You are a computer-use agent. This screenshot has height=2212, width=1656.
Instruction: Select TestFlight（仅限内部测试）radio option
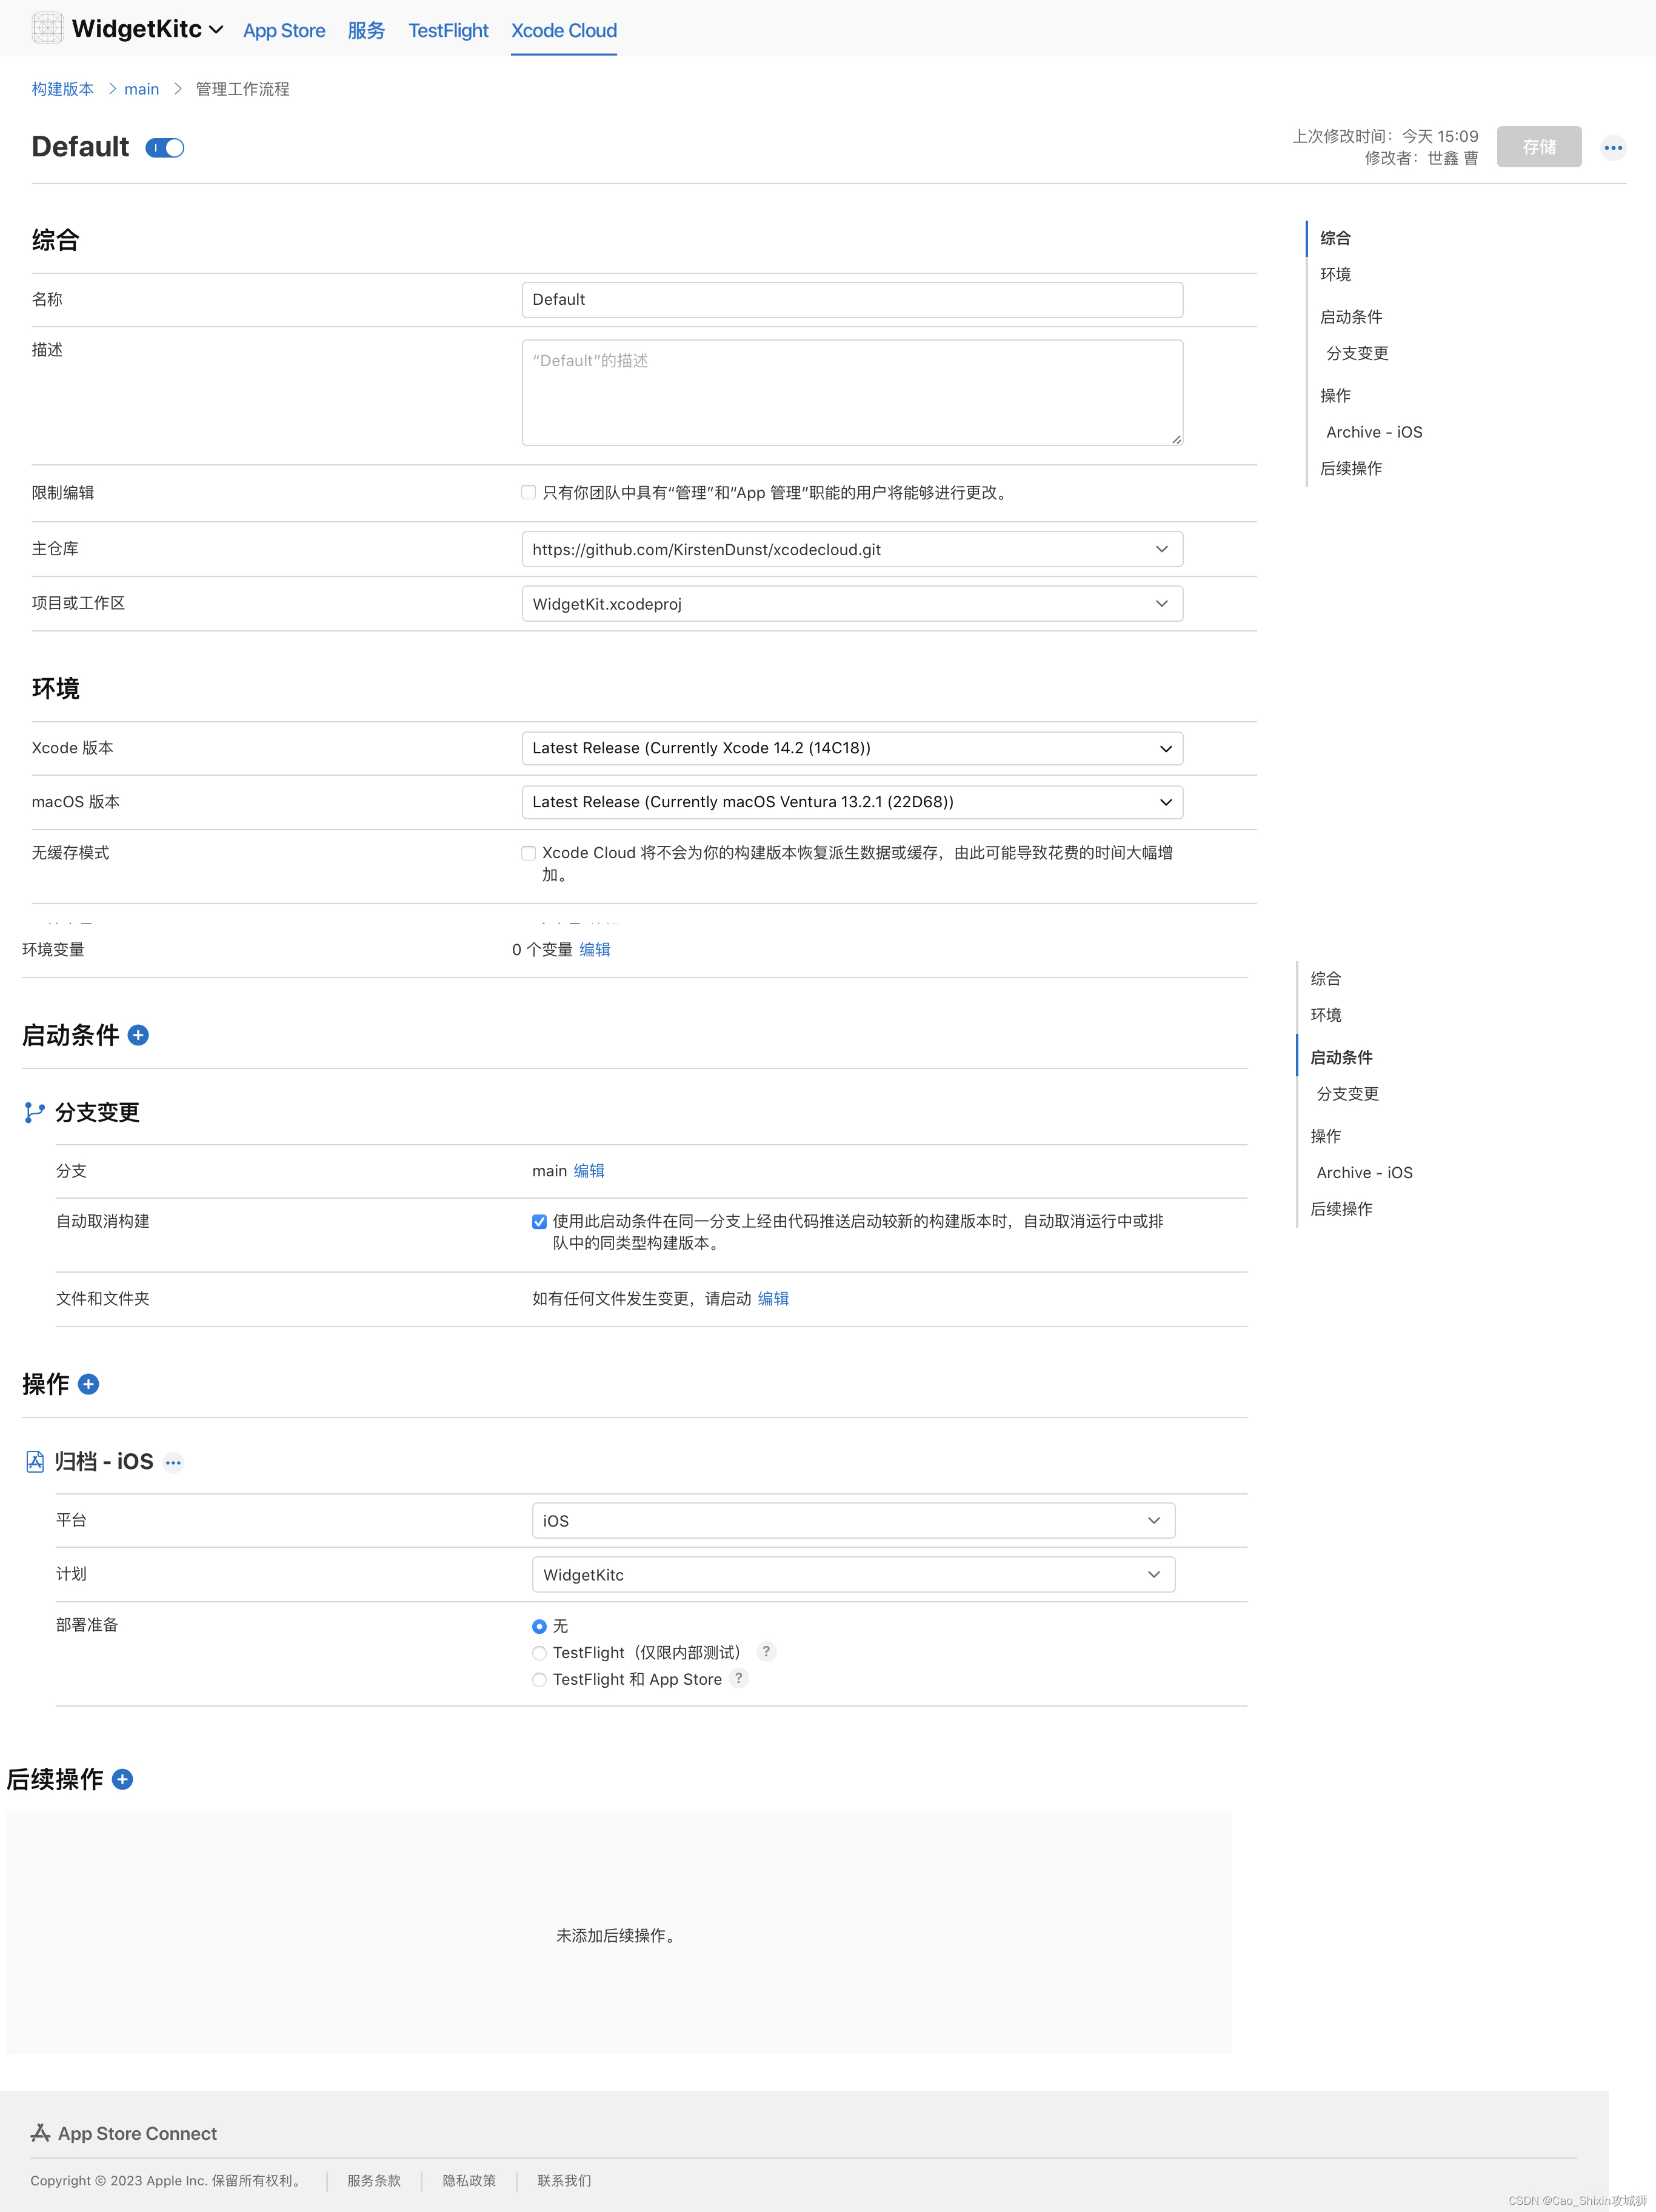pyautogui.click(x=539, y=1653)
